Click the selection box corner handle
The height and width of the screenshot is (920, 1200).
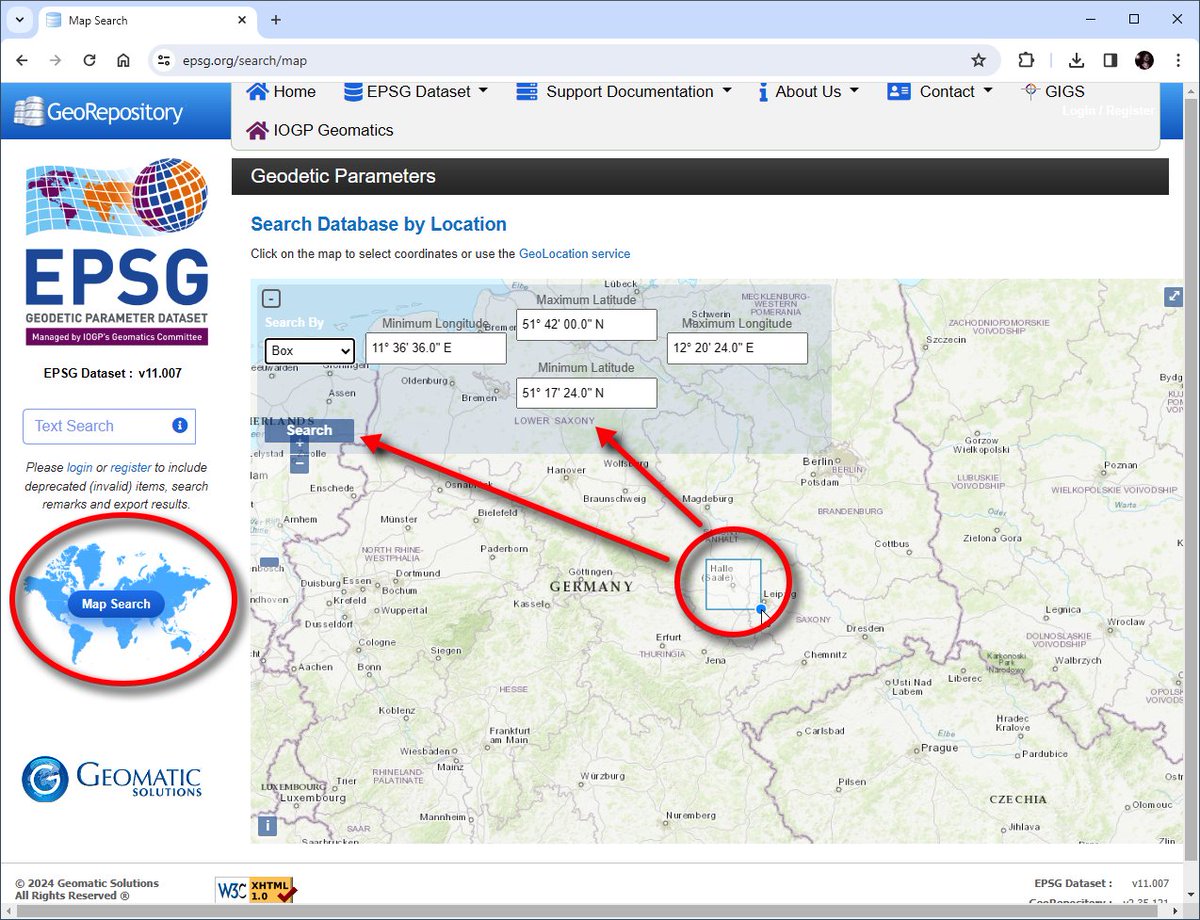click(x=761, y=608)
